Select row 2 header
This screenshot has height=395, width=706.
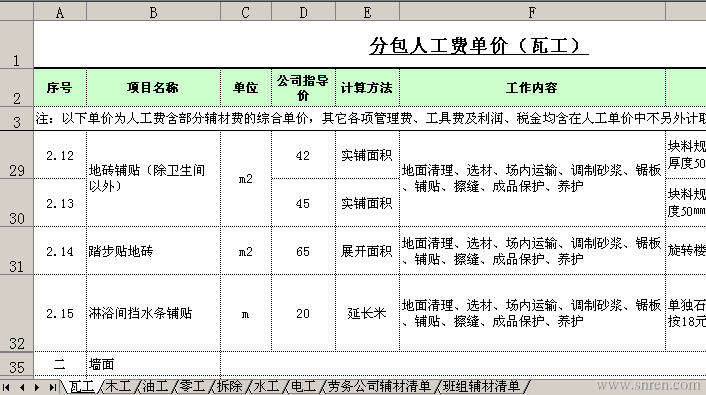[17, 88]
